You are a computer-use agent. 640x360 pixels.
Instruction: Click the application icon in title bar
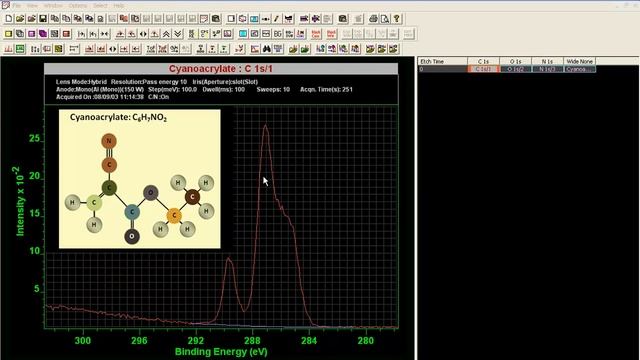tap(5, 5)
